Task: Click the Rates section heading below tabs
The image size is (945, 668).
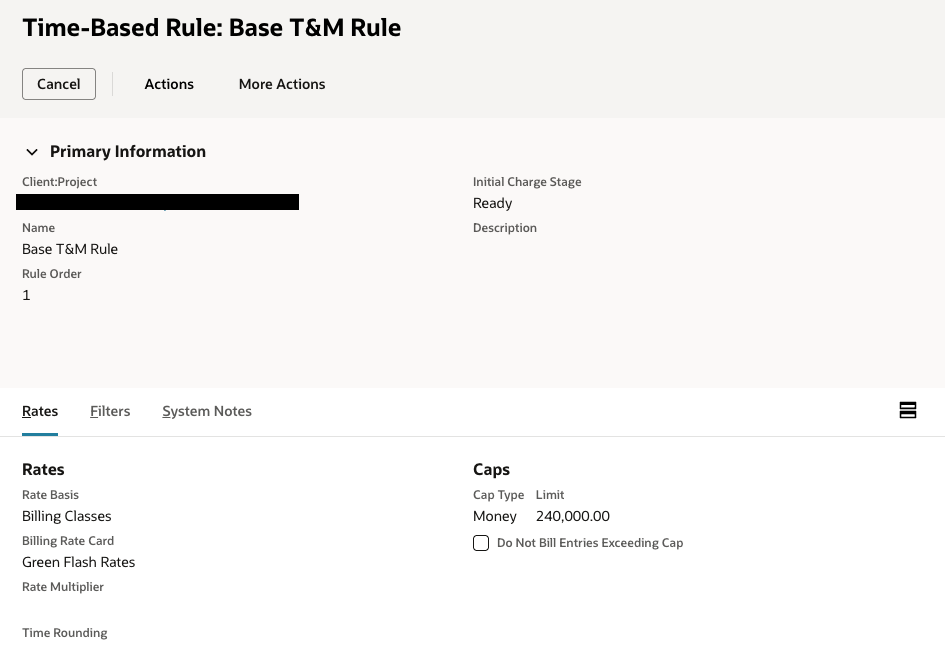Action: point(43,469)
